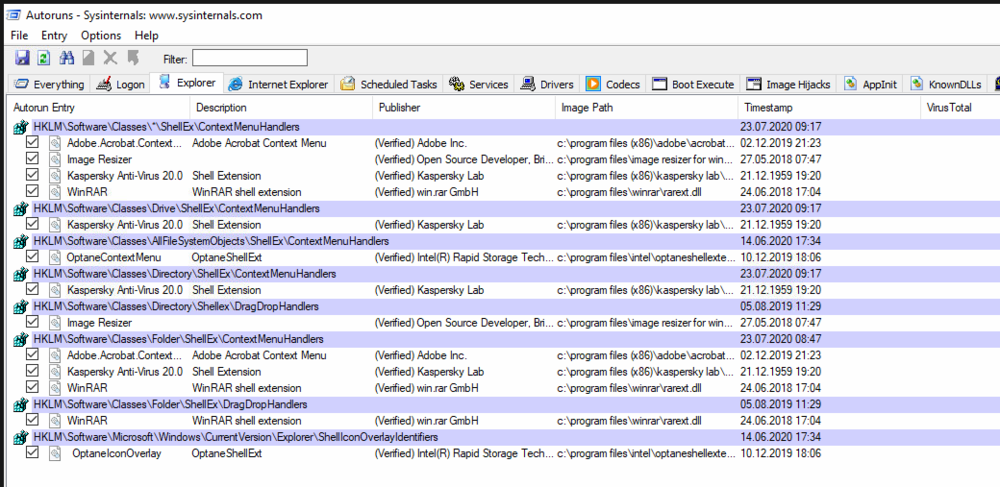The height and width of the screenshot is (487, 1000).
Task: Uncheck WinRAR under Folder DragDropHandlers
Action: [x=33, y=420]
